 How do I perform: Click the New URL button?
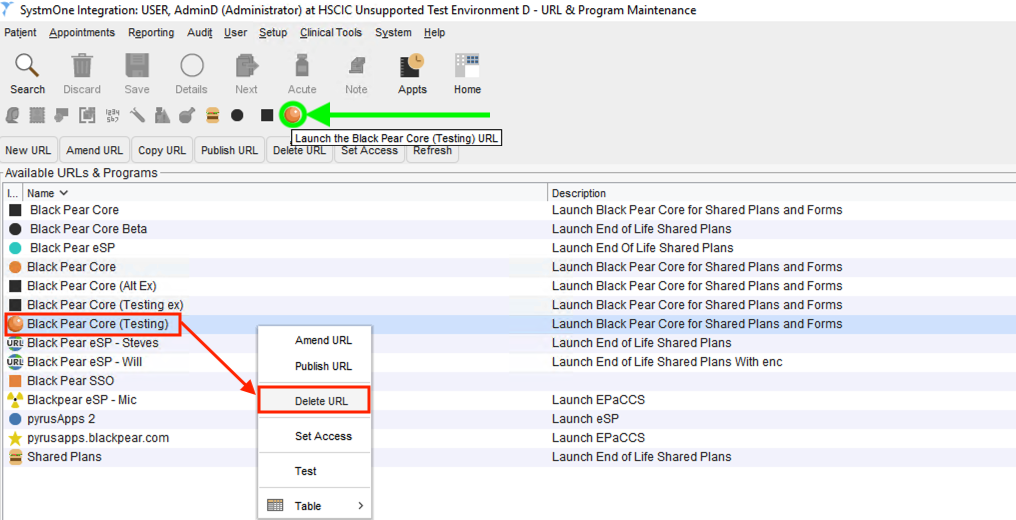(28, 150)
